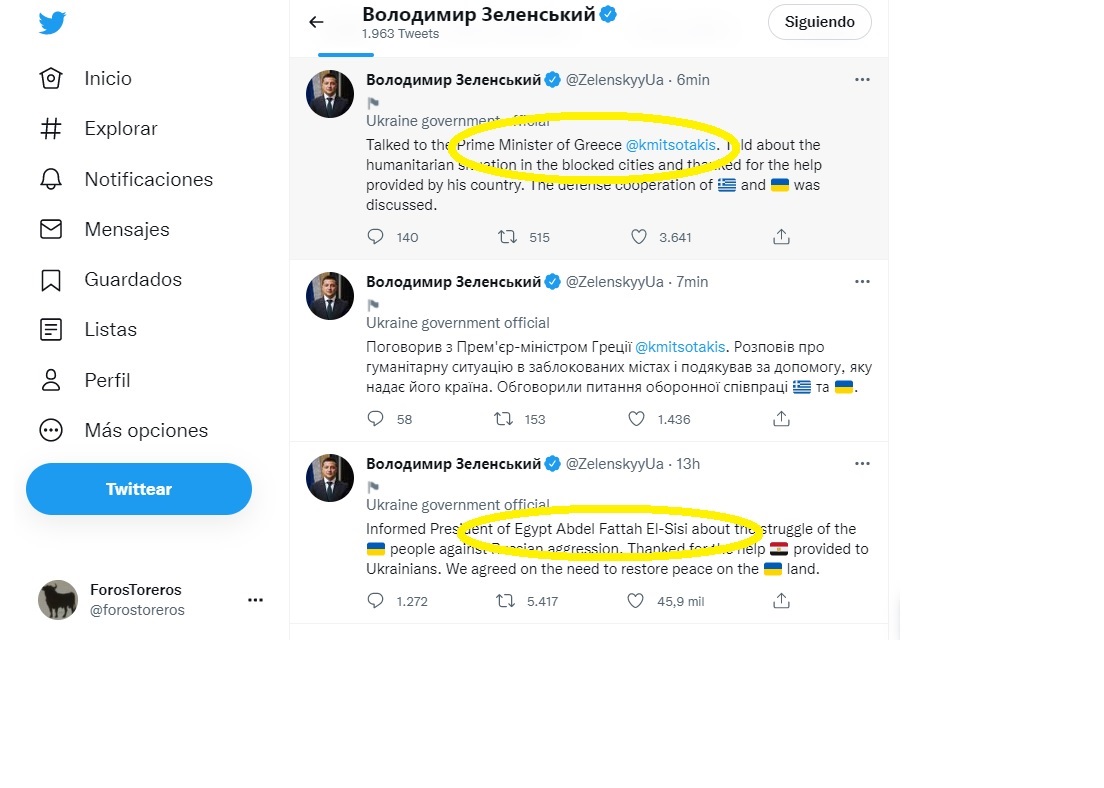Open the three-dot menu on 13h tweet
Image resolution: width=1104 pixels, height=788 pixels.
tap(862, 464)
